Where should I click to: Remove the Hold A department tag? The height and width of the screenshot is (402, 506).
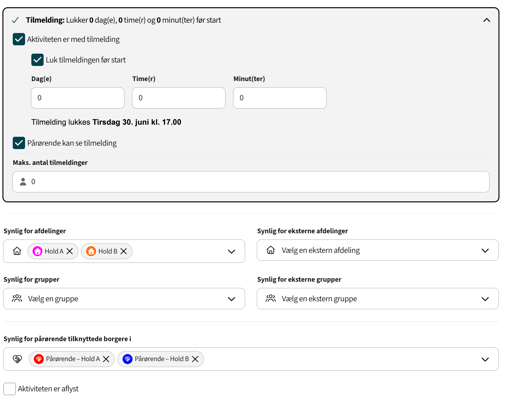point(69,251)
